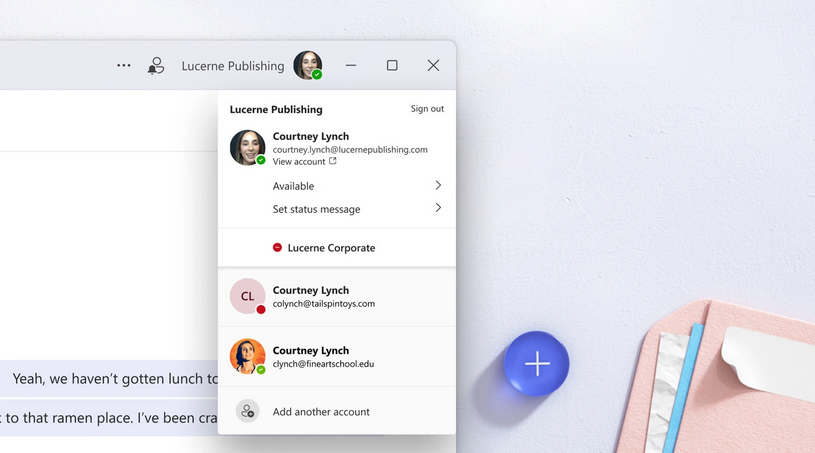Screen dimensions: 815x453
Task: Expand the Available status options
Action: coord(438,186)
